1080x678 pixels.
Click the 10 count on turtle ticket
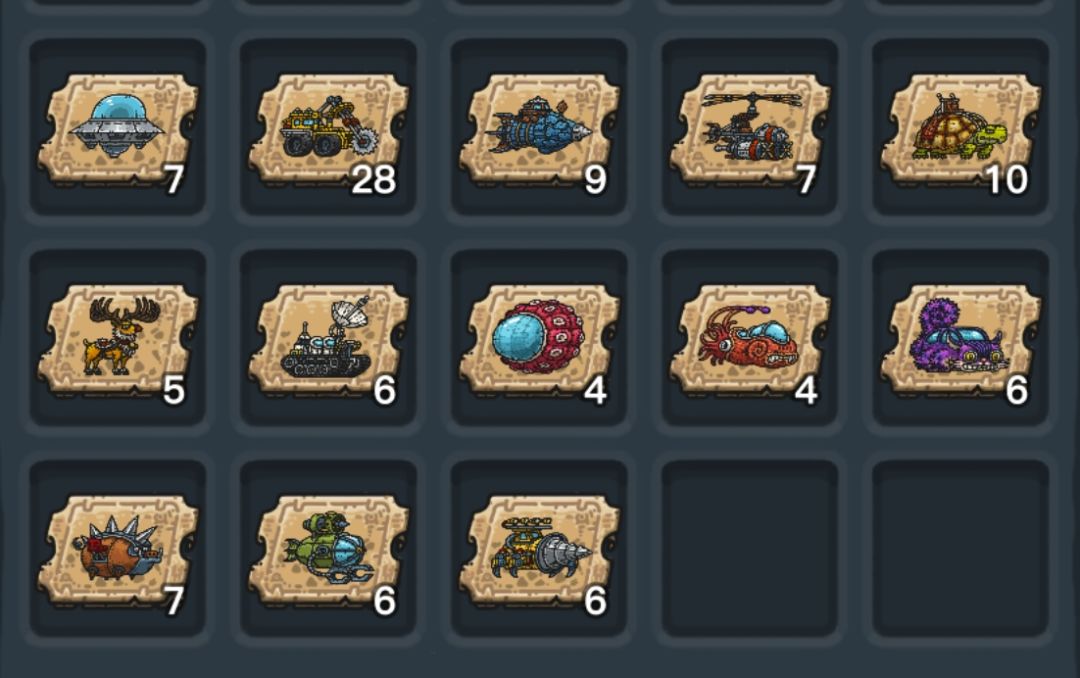tap(1007, 180)
